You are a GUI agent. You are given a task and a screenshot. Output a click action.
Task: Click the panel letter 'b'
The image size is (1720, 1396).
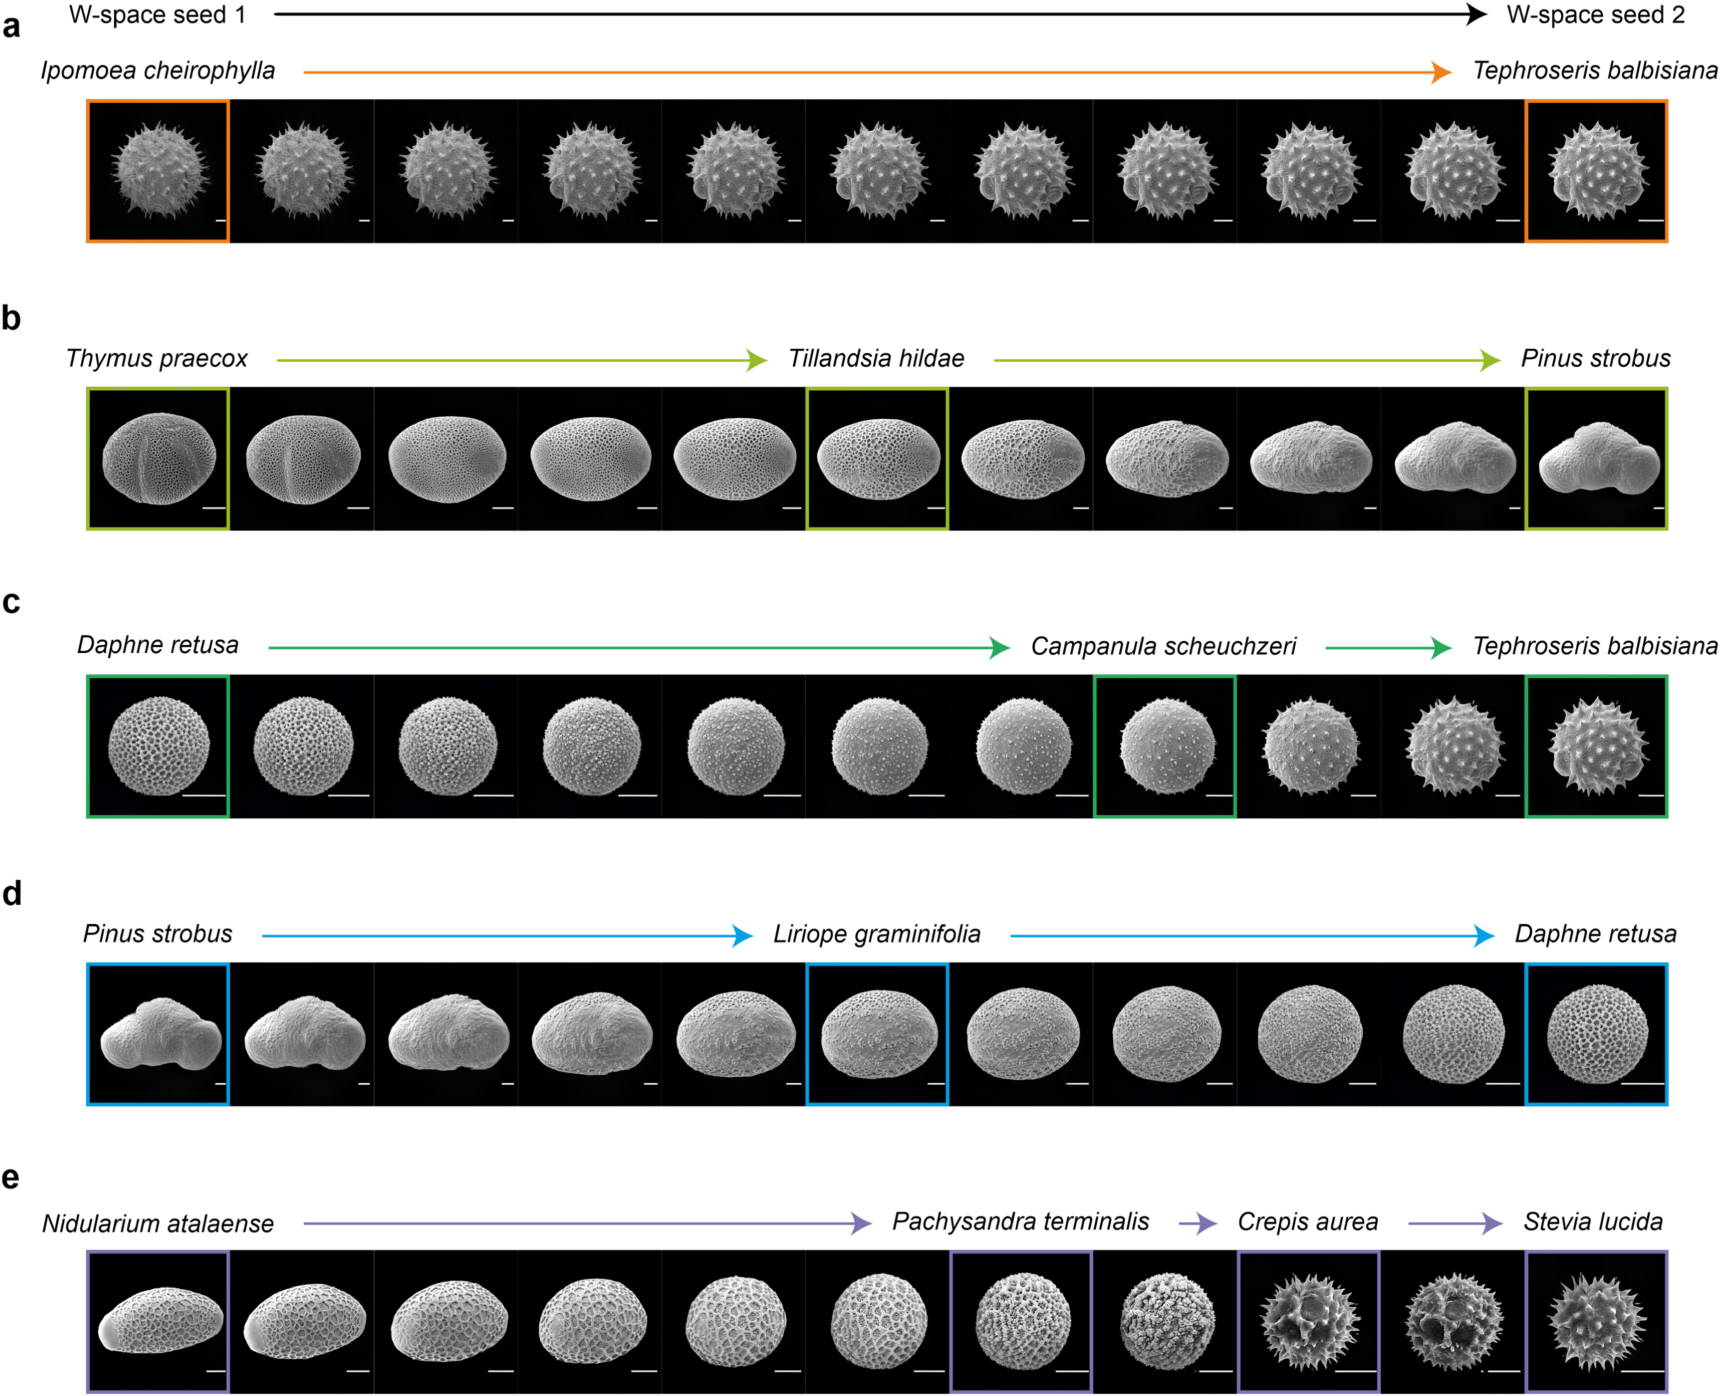[x=12, y=318]
